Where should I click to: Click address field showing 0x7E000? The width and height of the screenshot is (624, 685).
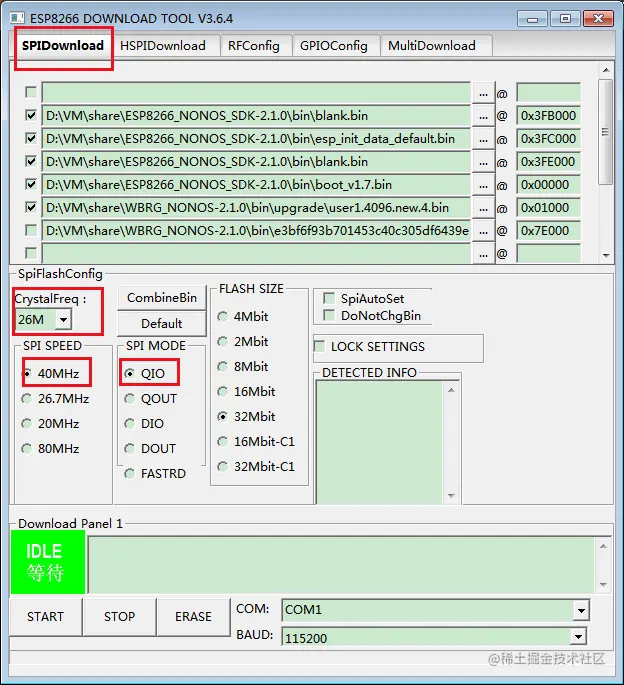click(x=548, y=231)
